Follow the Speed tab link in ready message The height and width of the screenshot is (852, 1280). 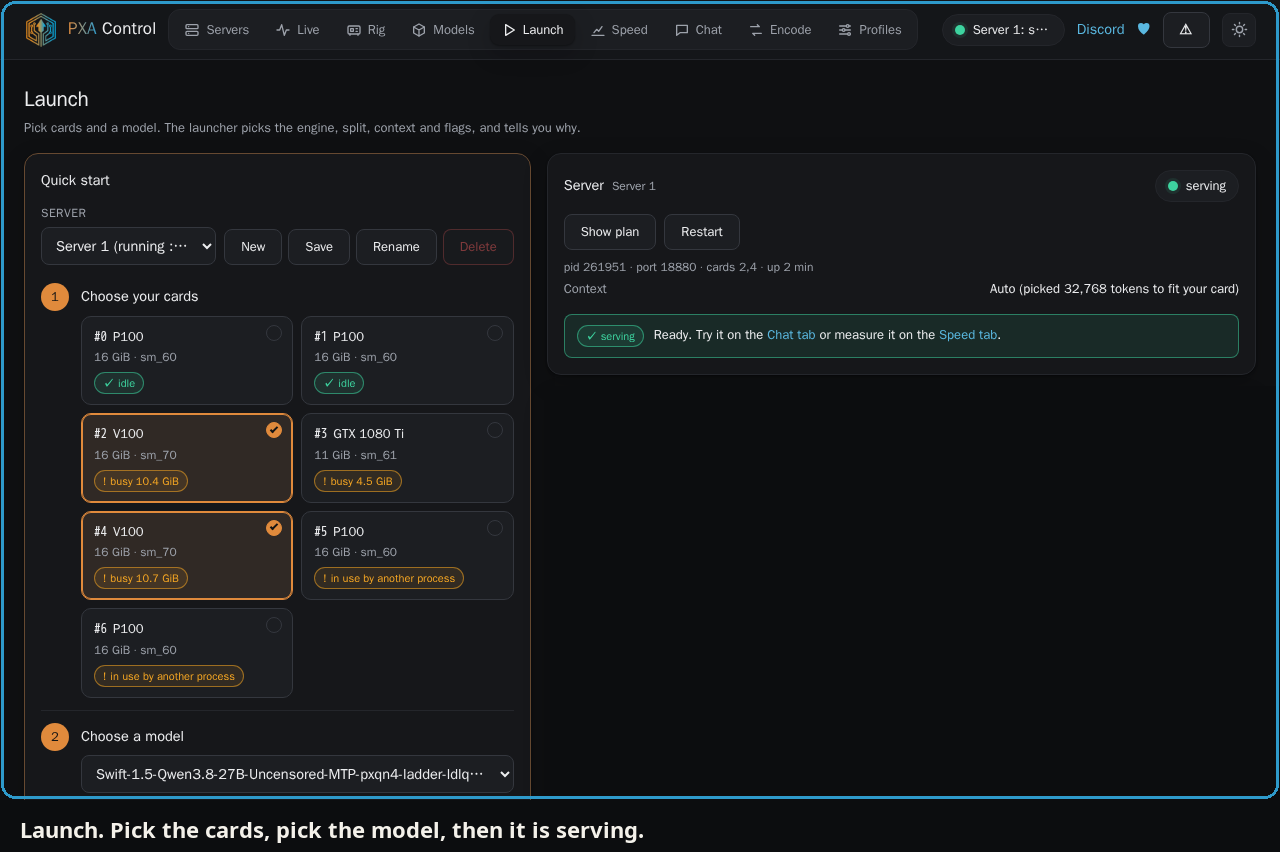click(x=968, y=335)
